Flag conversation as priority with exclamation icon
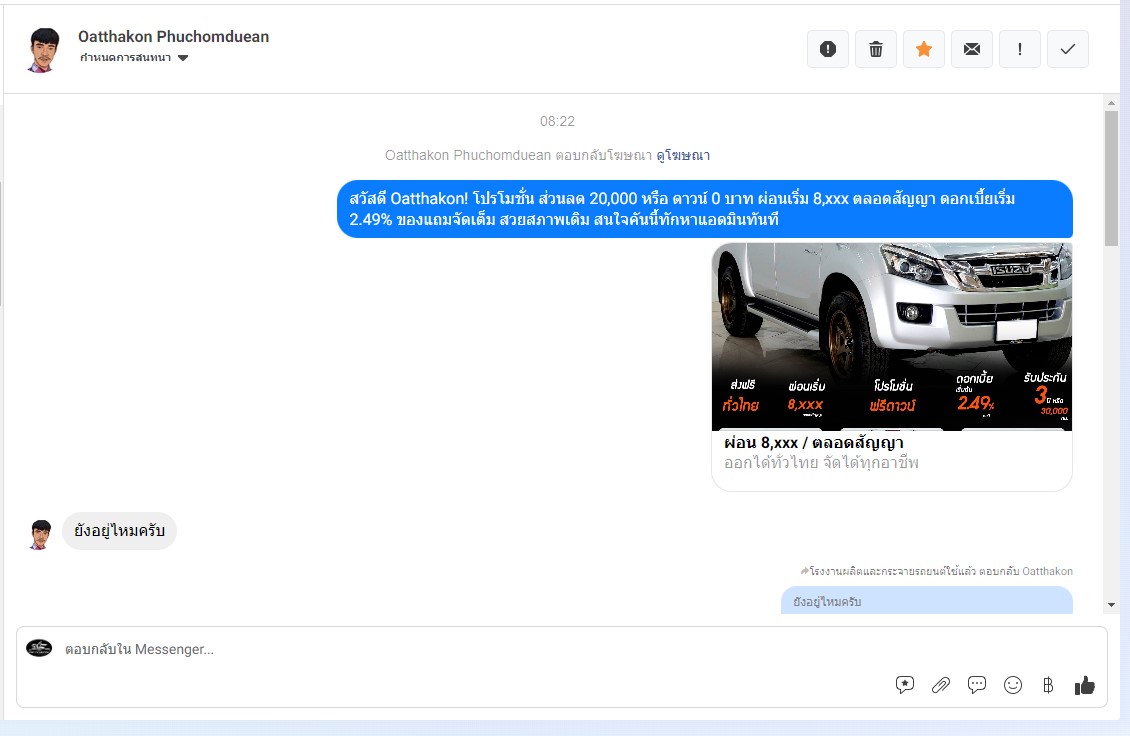The image size is (1130, 736). tap(1020, 49)
